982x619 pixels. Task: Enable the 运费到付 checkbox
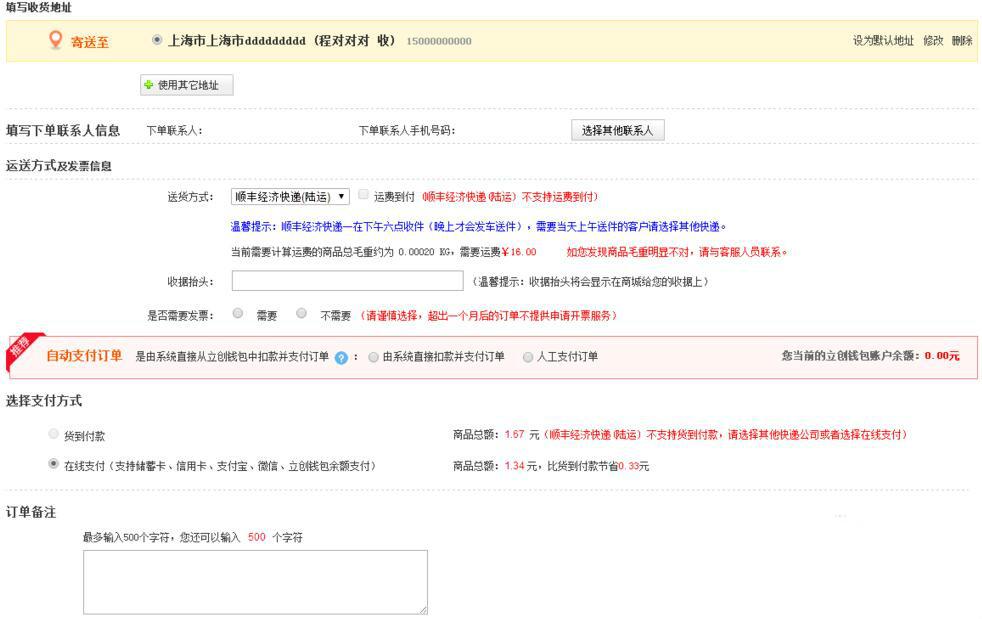pyautogui.click(x=364, y=195)
